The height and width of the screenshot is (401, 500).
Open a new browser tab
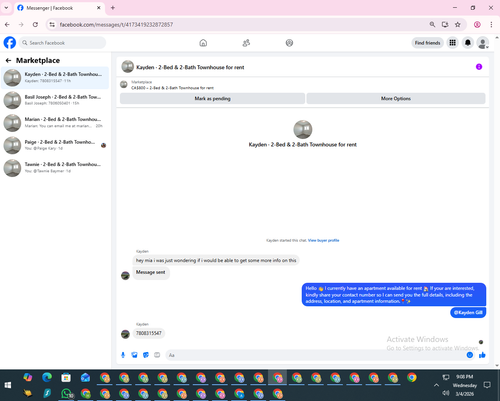coord(113,8)
